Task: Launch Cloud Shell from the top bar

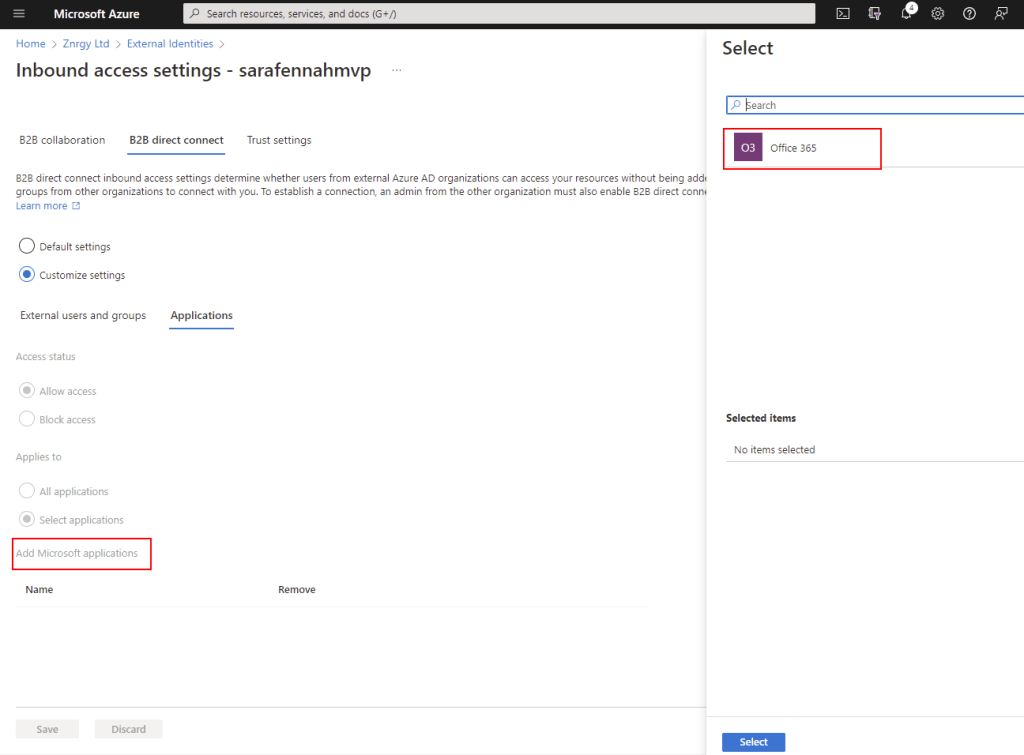Action: click(843, 14)
